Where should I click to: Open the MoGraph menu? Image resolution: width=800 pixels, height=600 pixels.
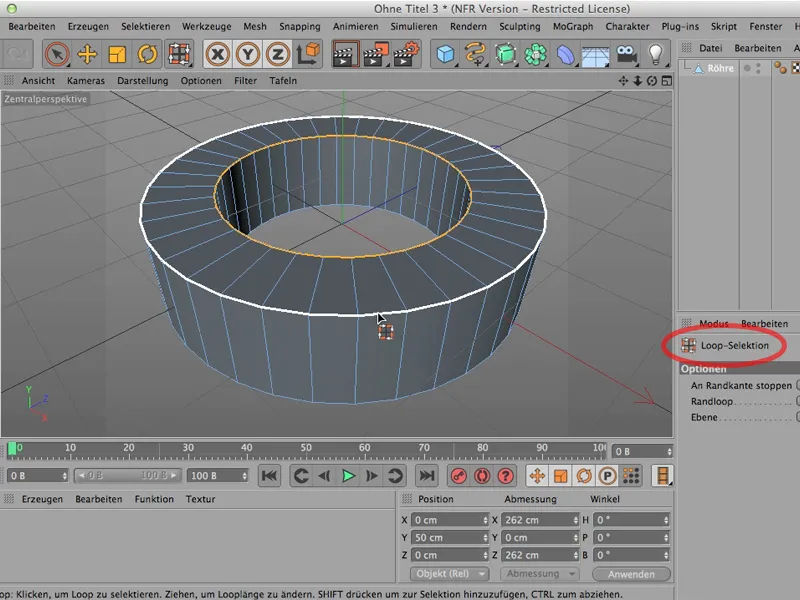pos(573,27)
